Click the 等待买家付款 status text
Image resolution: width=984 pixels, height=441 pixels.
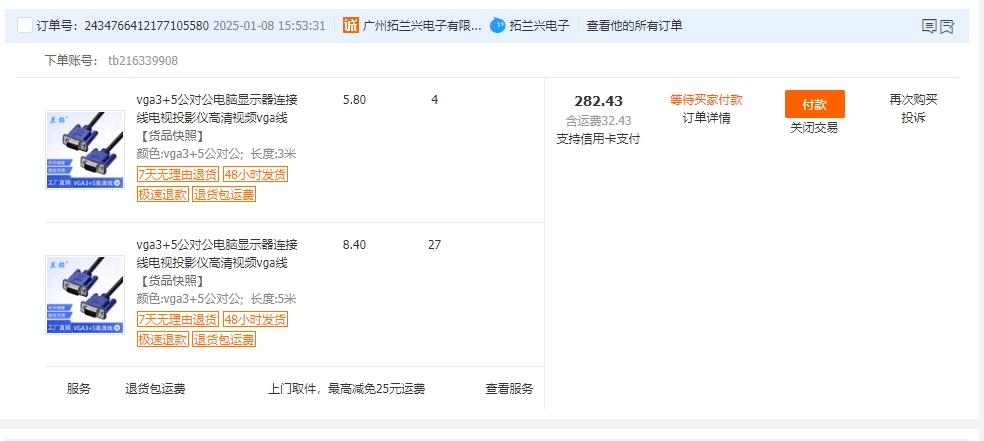[706, 100]
